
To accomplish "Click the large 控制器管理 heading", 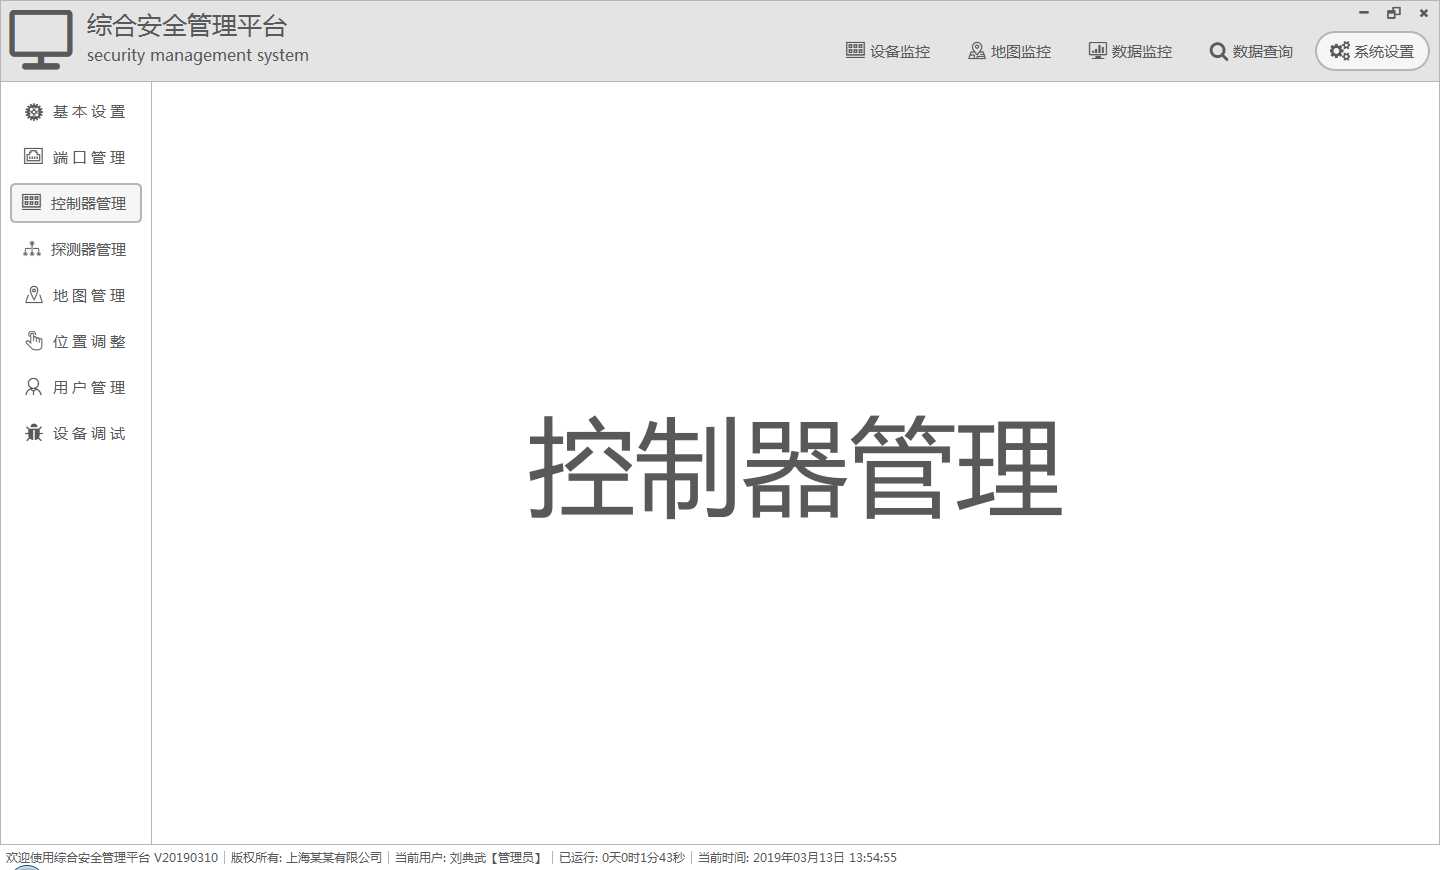I will [x=795, y=467].
